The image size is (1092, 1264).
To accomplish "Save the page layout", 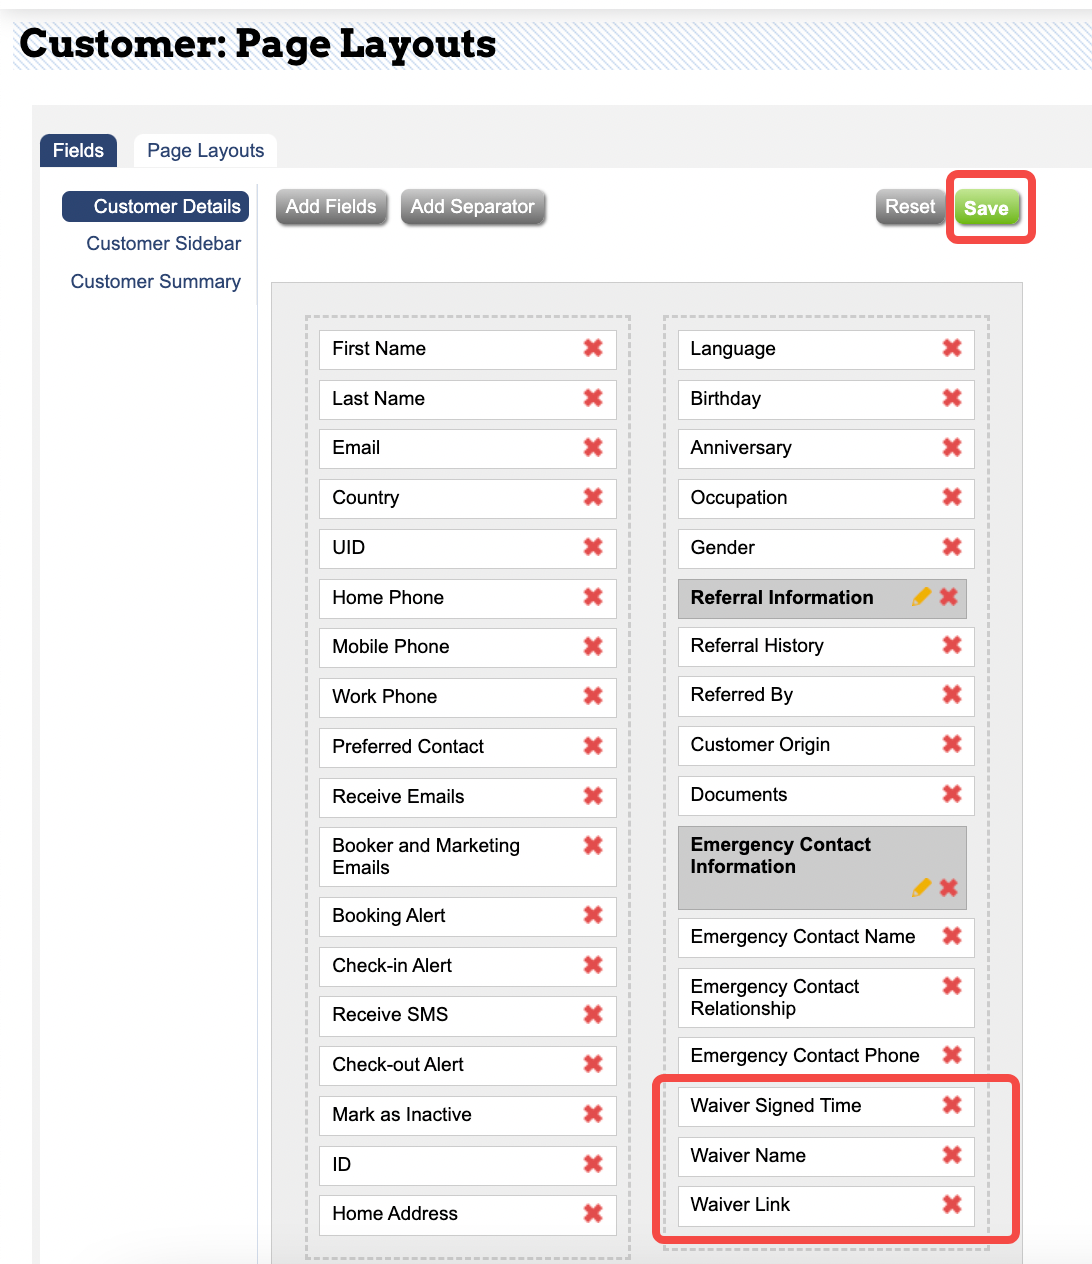I will [987, 208].
